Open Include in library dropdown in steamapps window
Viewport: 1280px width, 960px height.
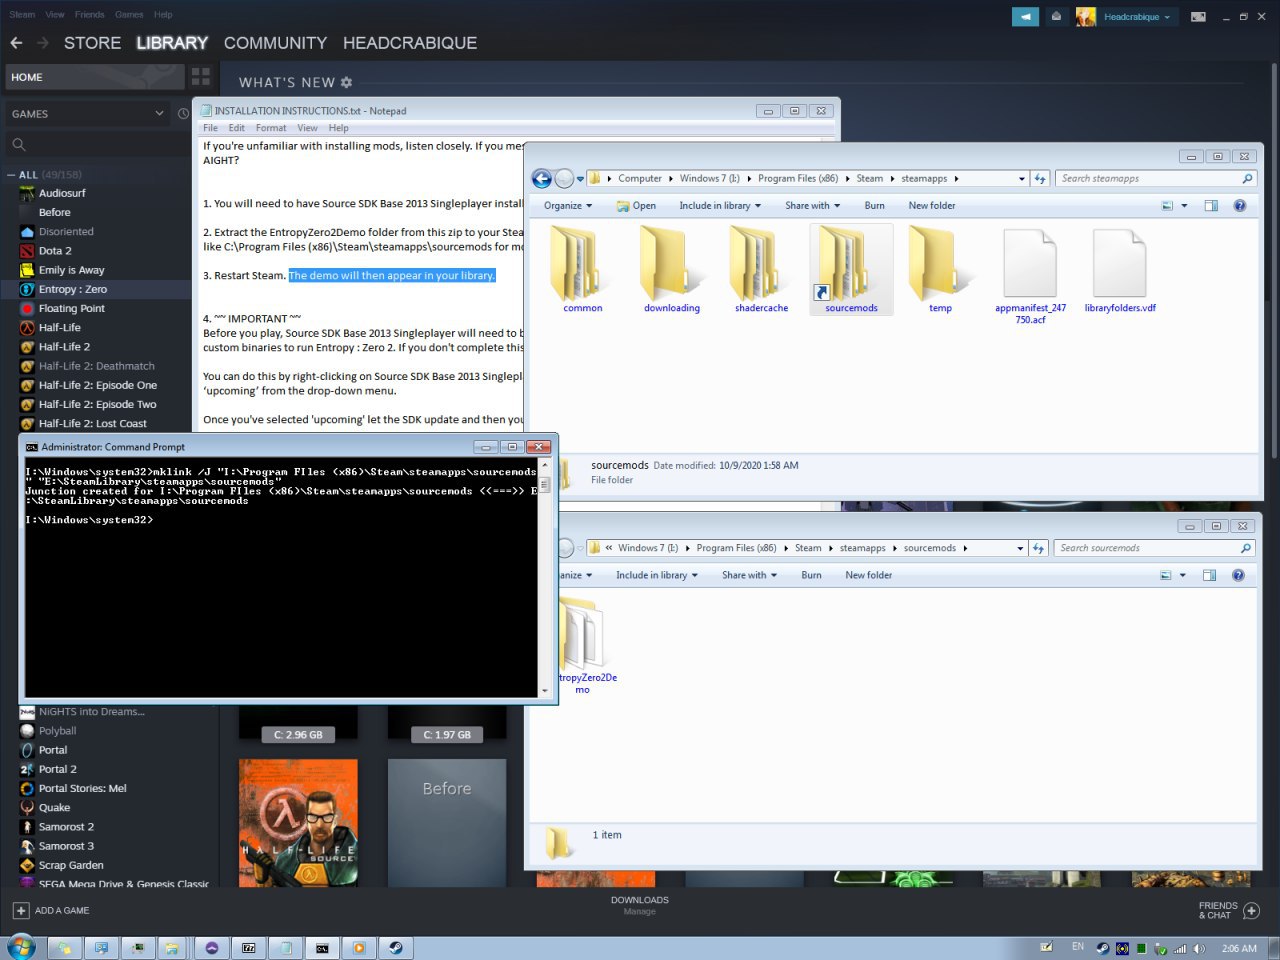coord(720,206)
